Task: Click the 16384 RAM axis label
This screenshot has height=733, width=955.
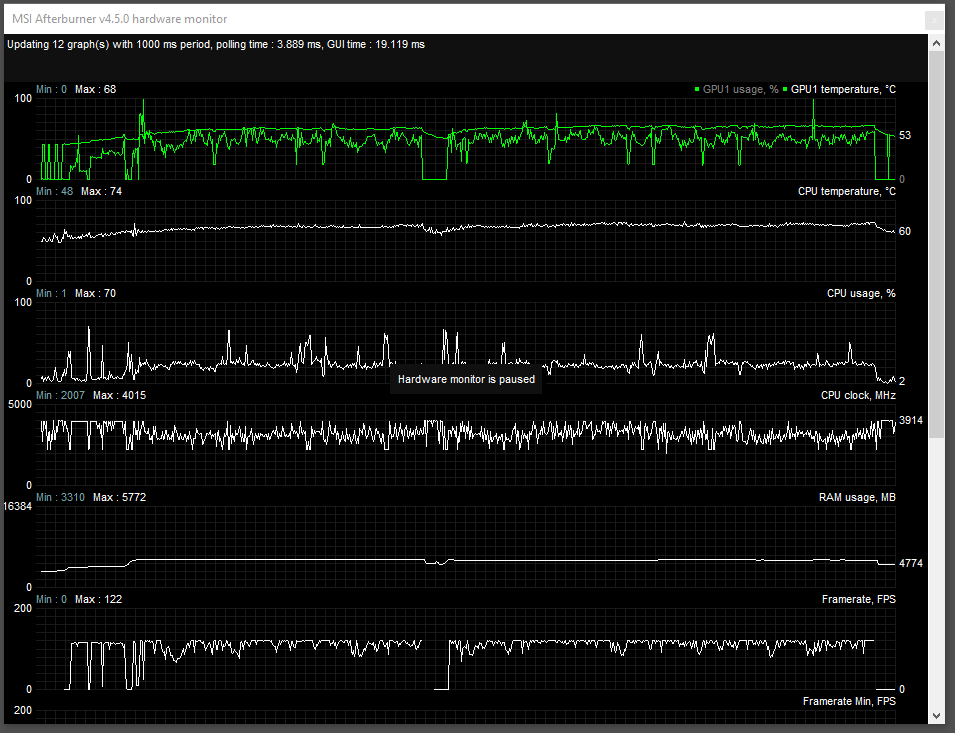Action: click(x=17, y=507)
